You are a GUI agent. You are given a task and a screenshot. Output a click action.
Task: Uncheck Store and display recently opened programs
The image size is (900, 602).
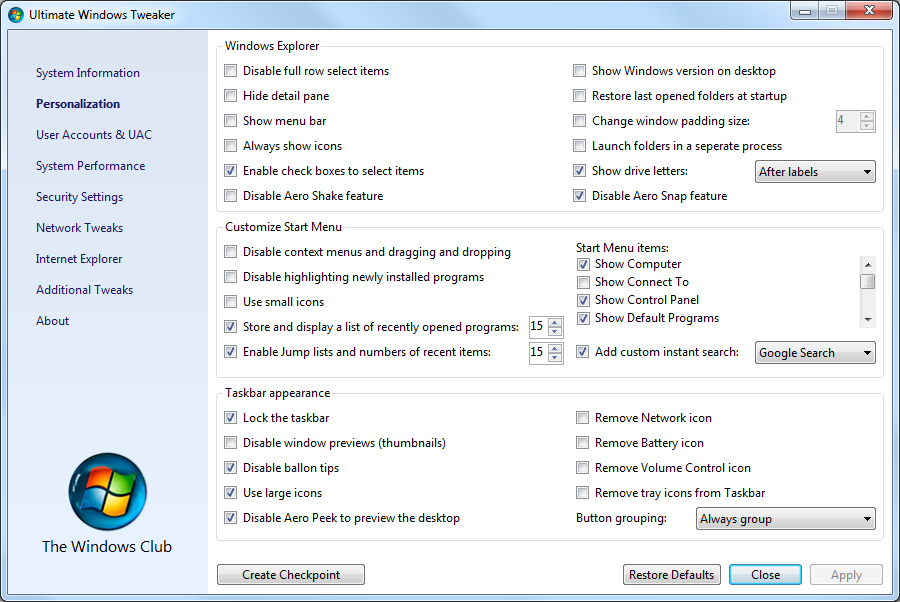coord(230,327)
